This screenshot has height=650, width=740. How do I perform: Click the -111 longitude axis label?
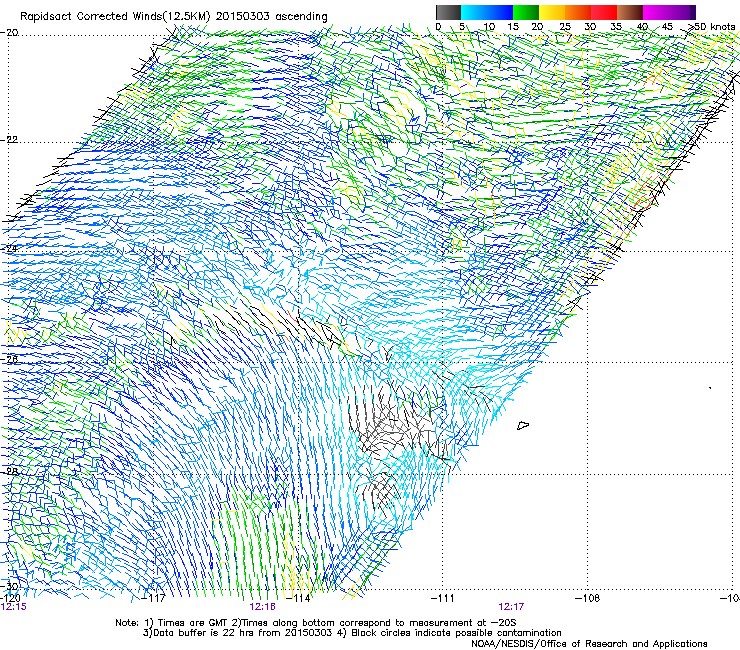click(443, 598)
